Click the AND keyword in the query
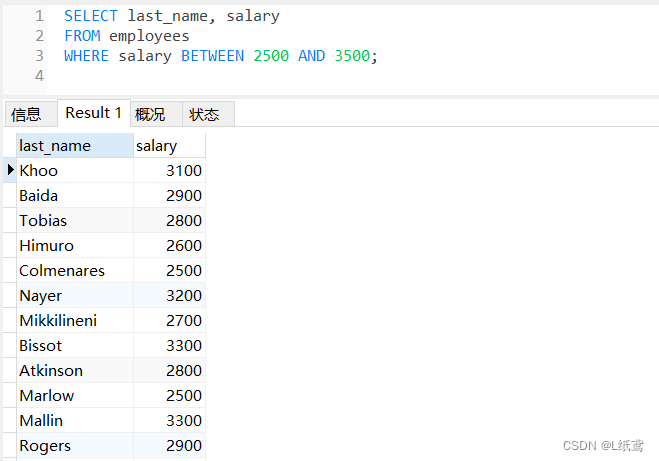Screen dimensions: 659x461 tap(311, 55)
